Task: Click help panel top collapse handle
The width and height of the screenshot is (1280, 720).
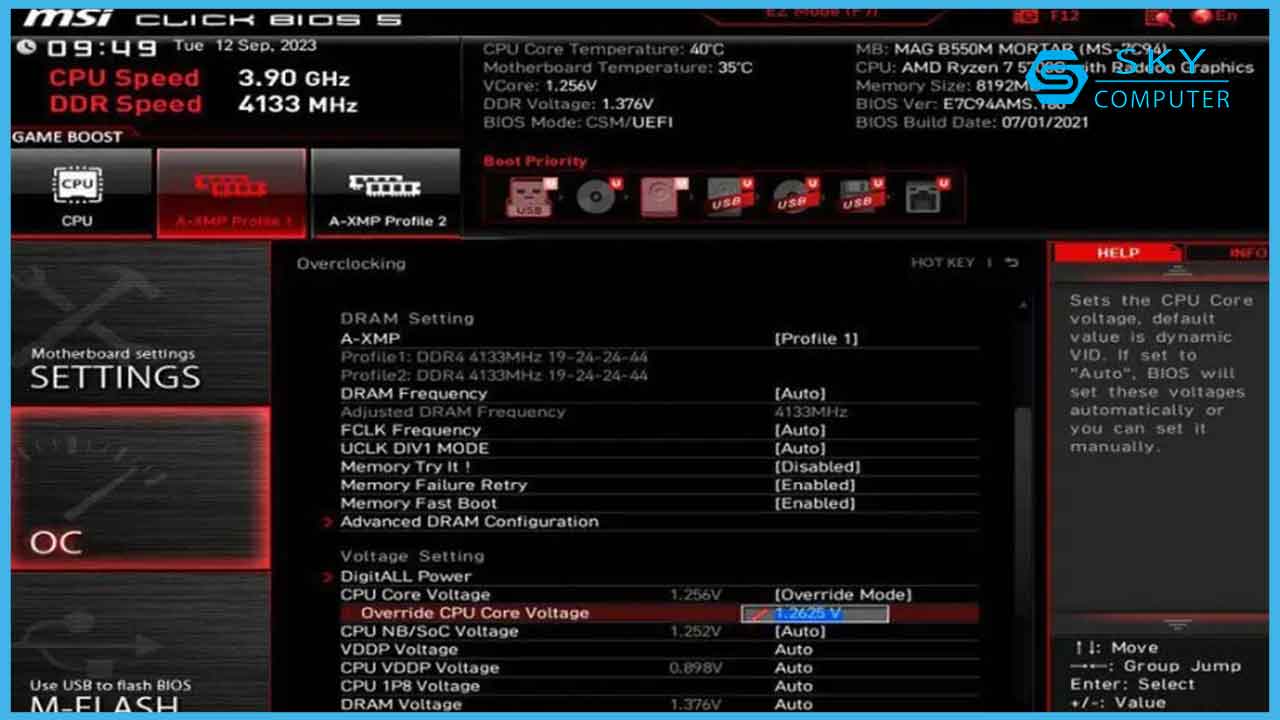Action: (x=1176, y=272)
